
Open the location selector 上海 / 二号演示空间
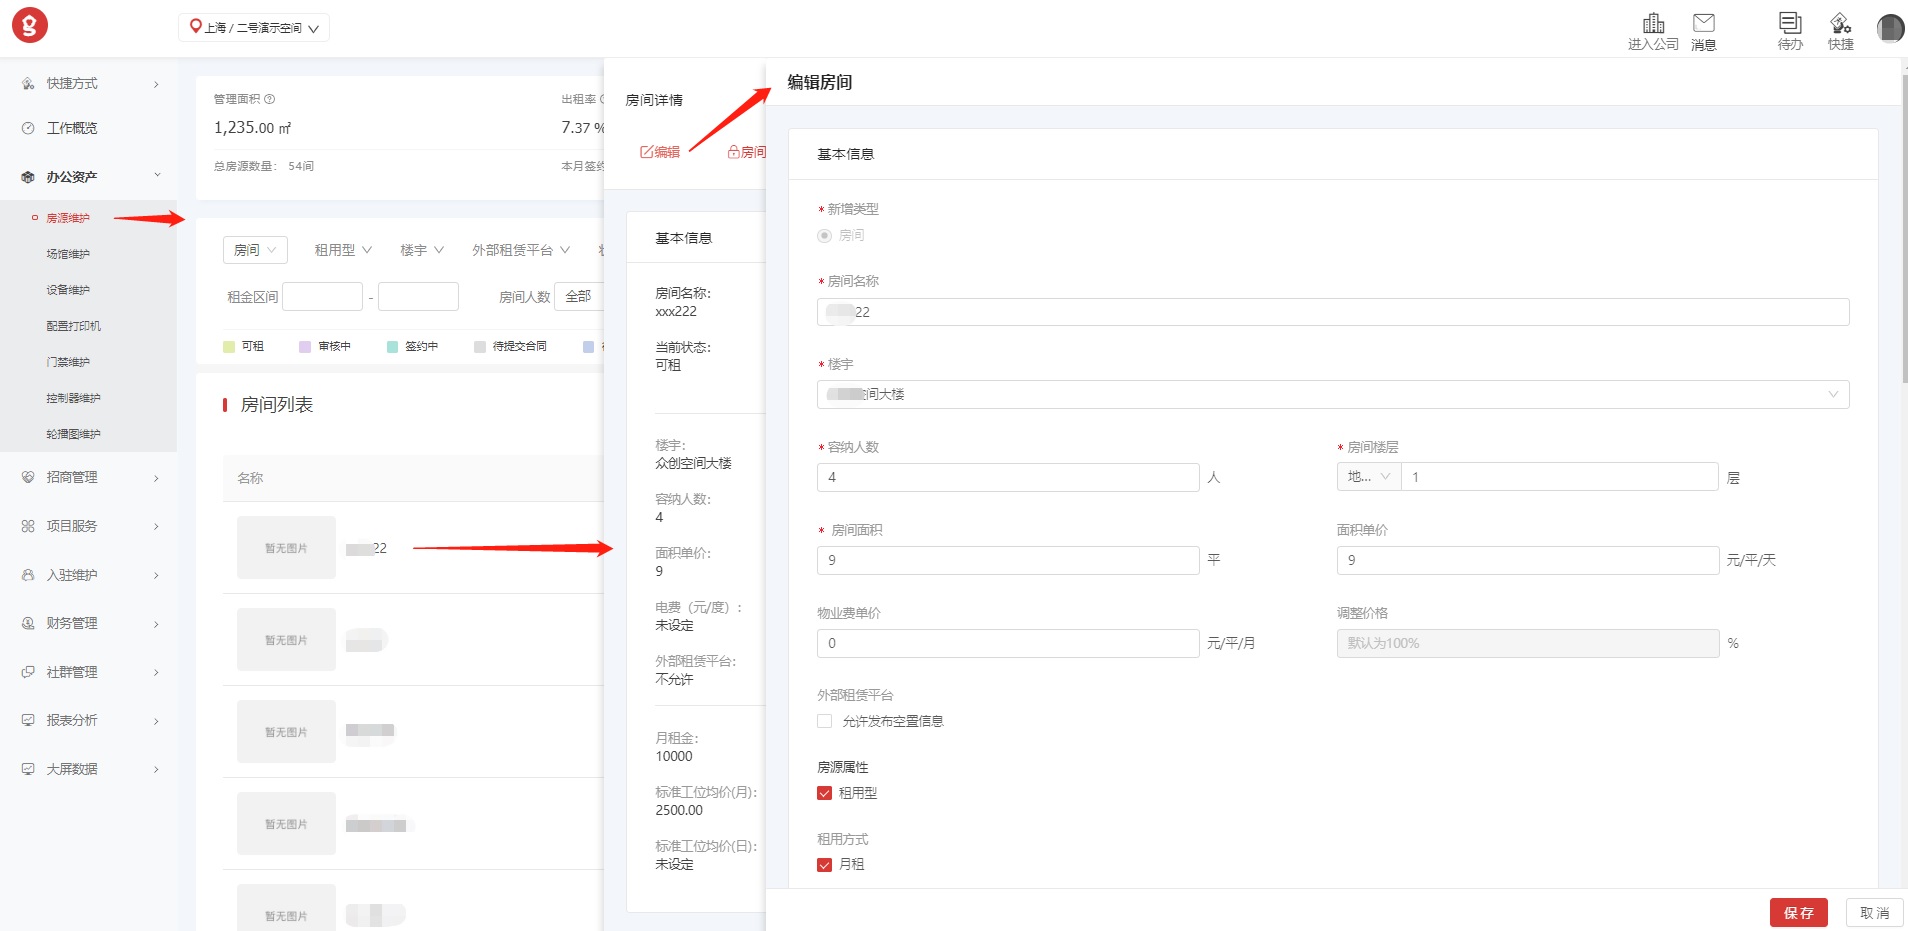254,28
